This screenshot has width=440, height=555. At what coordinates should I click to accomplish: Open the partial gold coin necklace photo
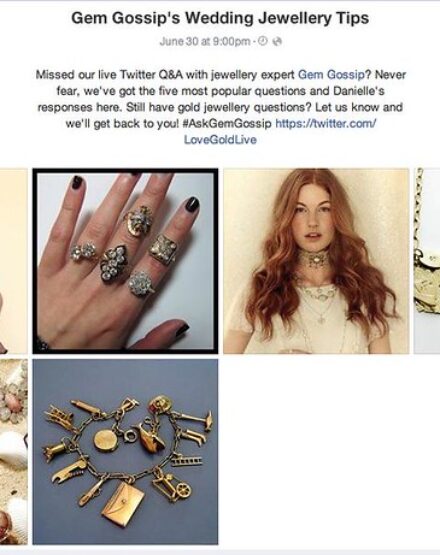click(x=427, y=261)
